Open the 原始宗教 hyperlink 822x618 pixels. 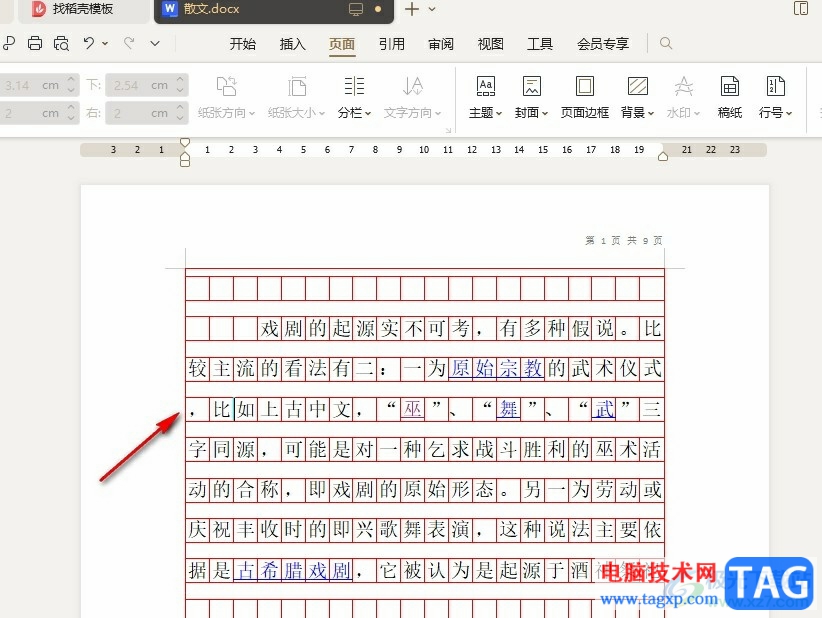click(496, 368)
